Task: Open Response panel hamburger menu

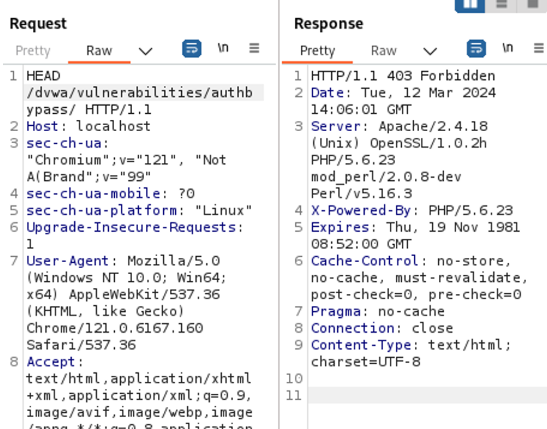Action: point(539,48)
